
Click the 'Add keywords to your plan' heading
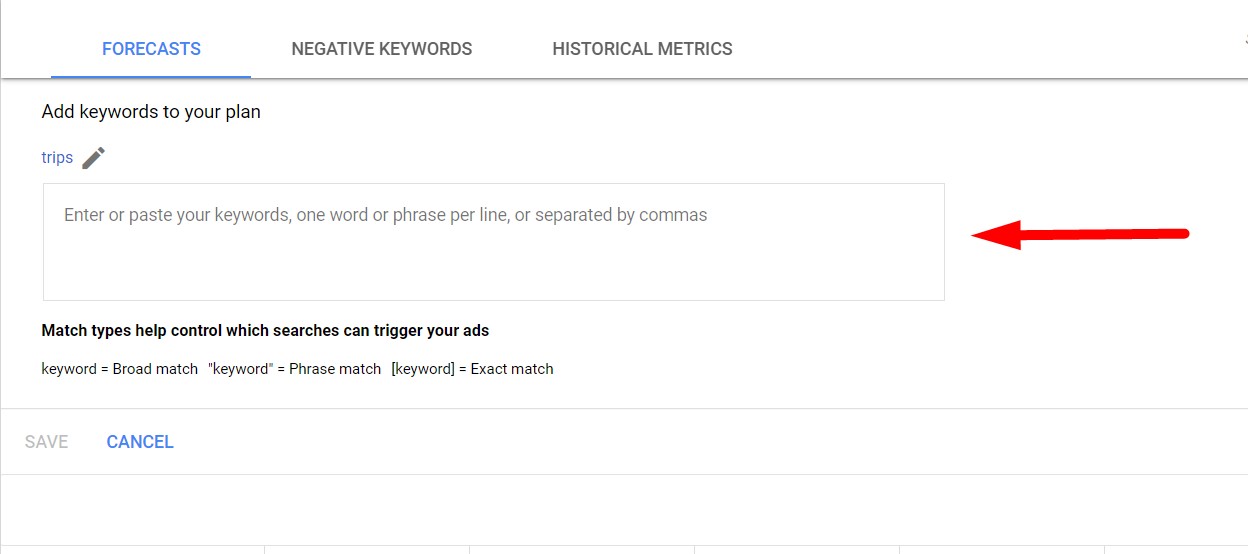point(151,112)
